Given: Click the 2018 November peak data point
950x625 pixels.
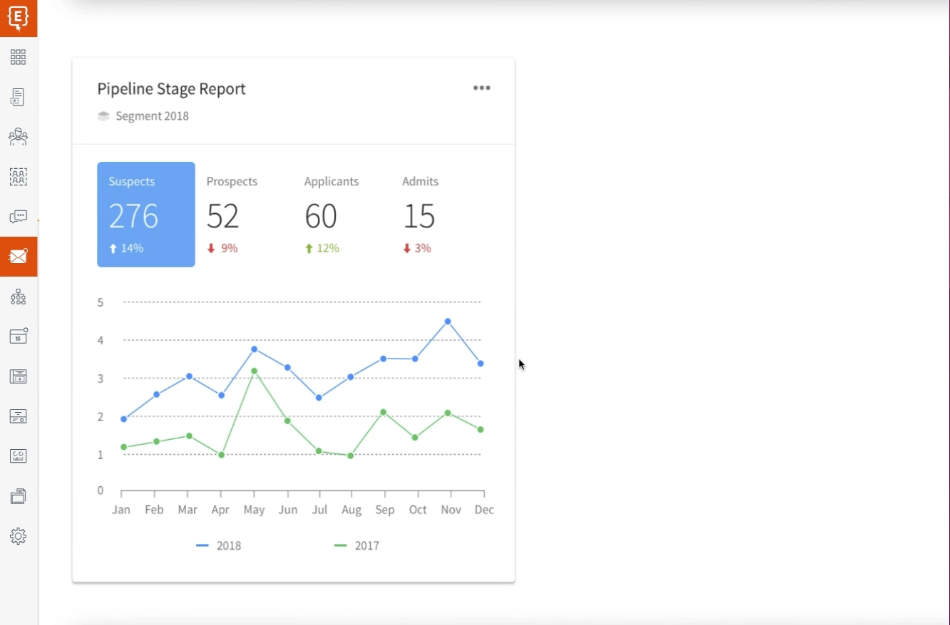Looking at the screenshot, I should [x=448, y=322].
